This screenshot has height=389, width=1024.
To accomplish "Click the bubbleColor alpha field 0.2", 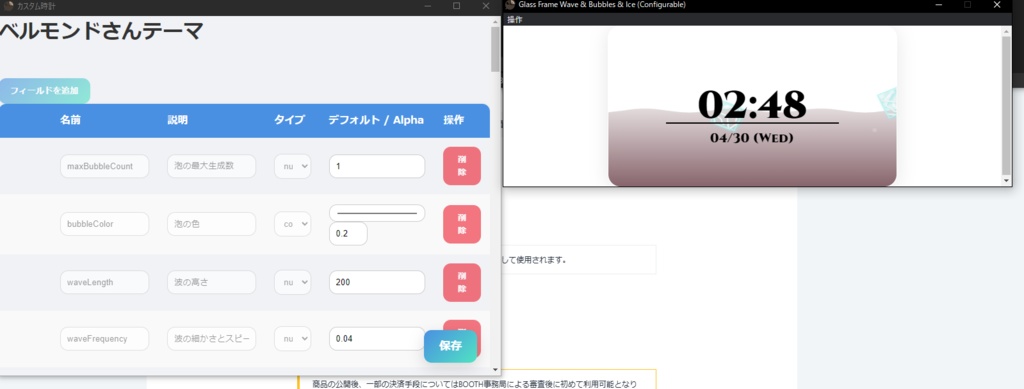I will coord(348,234).
